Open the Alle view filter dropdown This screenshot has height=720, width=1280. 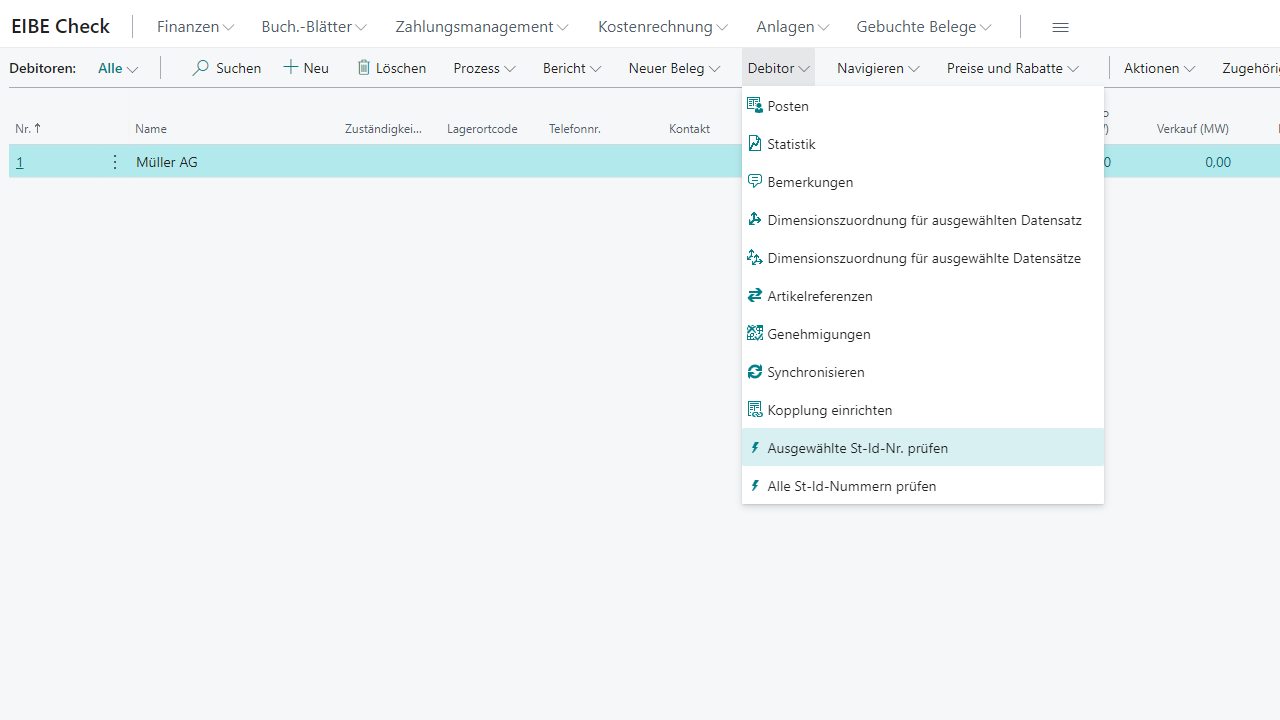118,68
